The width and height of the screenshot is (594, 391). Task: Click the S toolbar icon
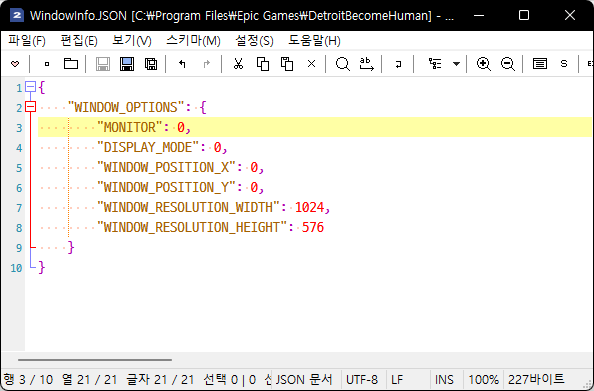coord(564,64)
